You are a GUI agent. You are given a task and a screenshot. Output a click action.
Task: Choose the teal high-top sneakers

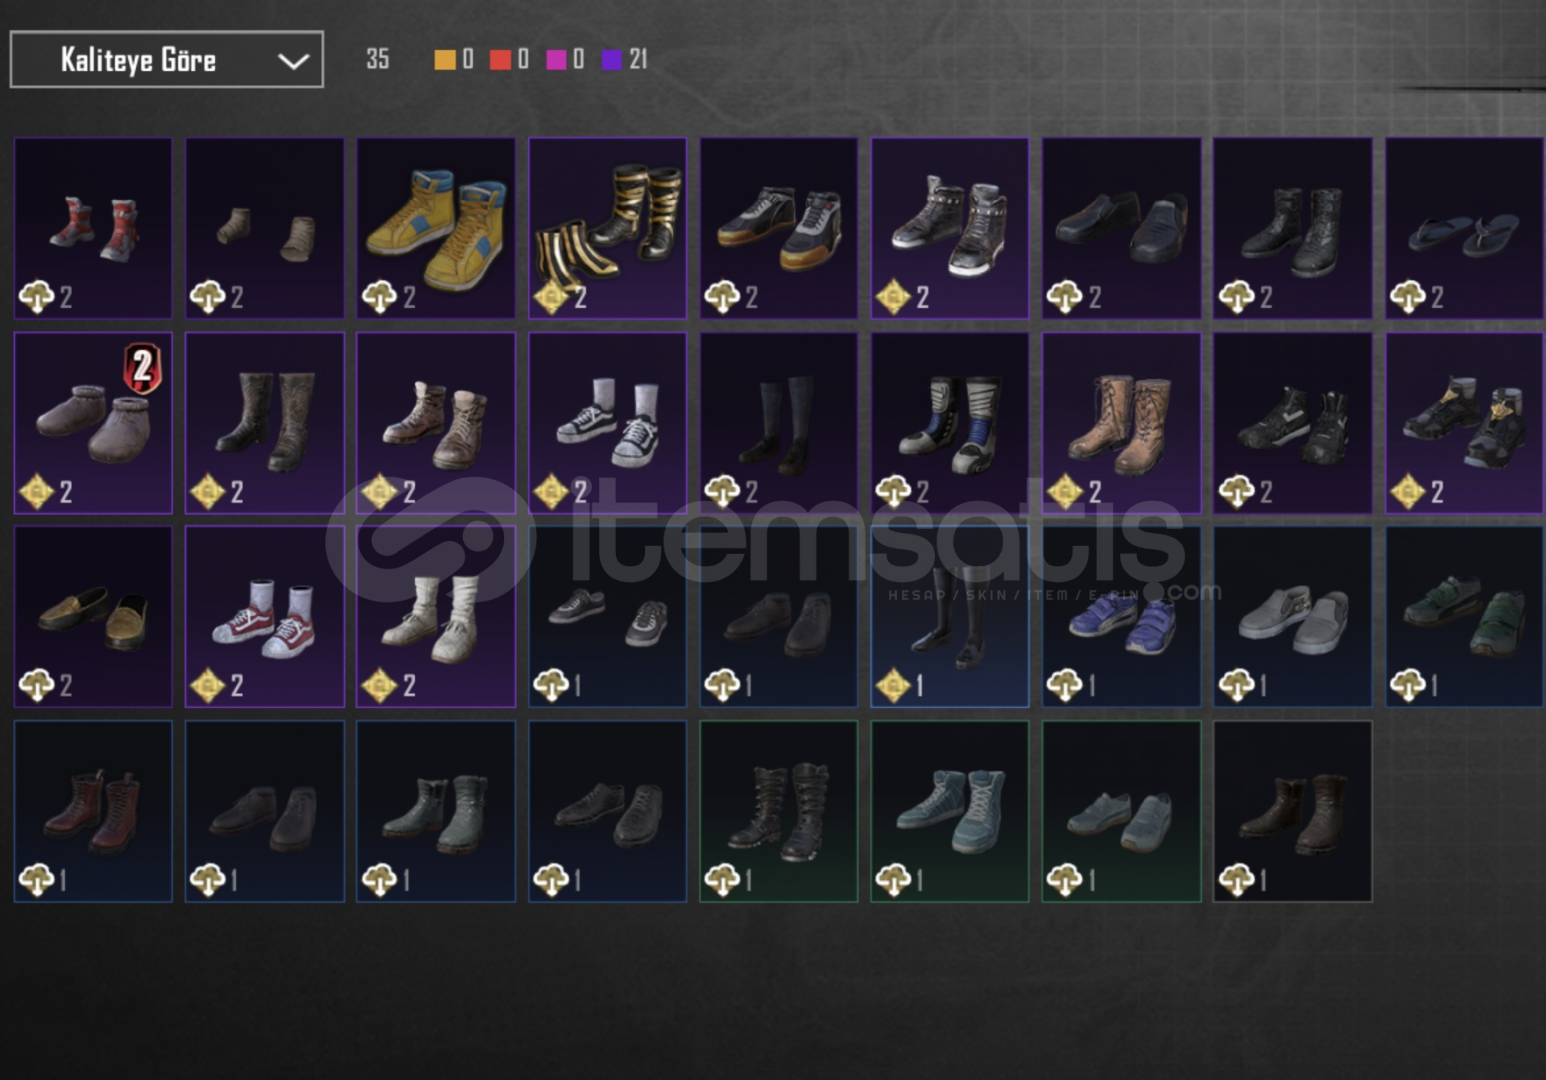pyautogui.click(x=950, y=811)
